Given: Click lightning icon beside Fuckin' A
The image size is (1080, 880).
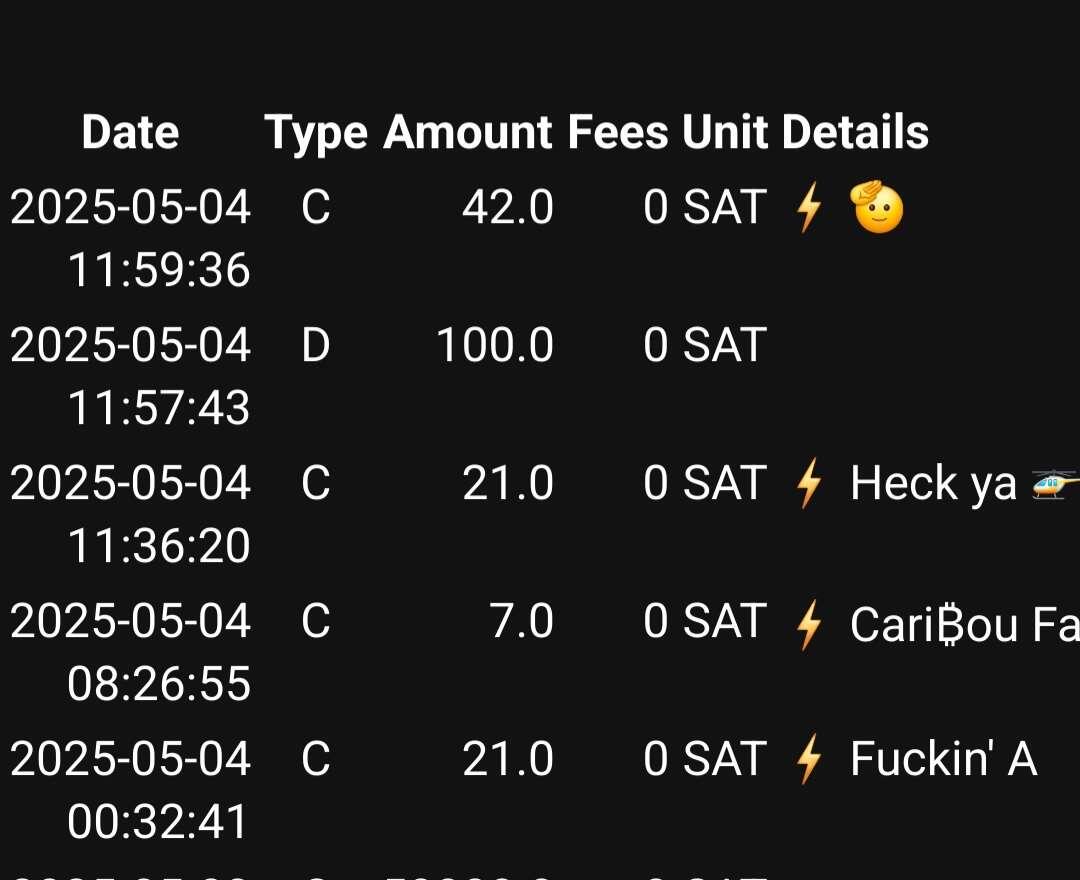Looking at the screenshot, I should click(x=809, y=759).
